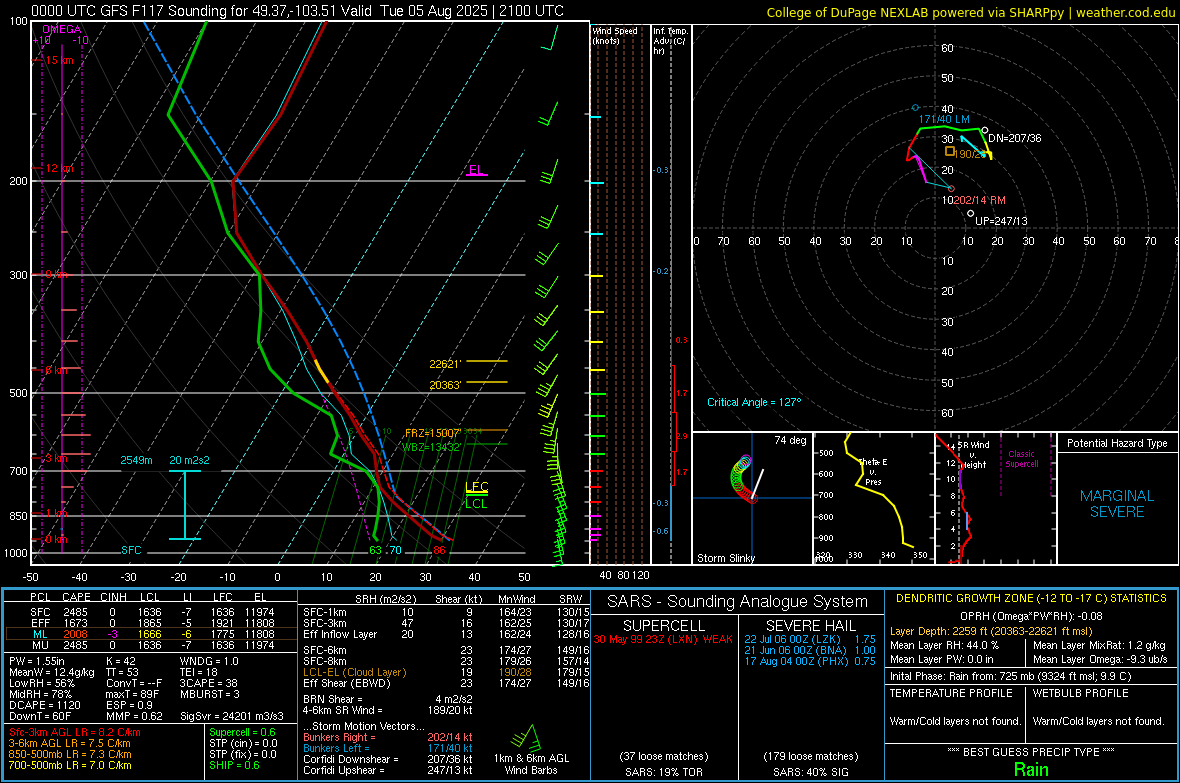Screen dimensions: 1180x783
Task: Click the WBZ=13432' wet-bulb zero label
Action: 431,447
